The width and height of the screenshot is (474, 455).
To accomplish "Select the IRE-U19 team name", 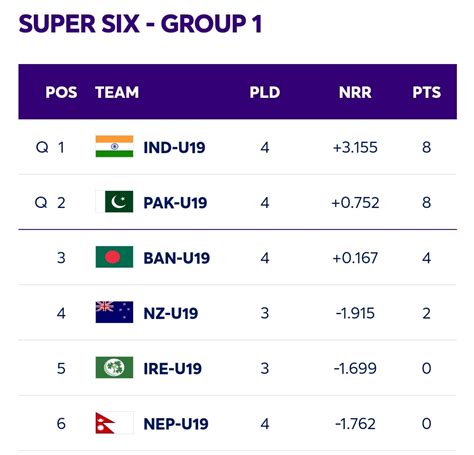I will 173,369.
